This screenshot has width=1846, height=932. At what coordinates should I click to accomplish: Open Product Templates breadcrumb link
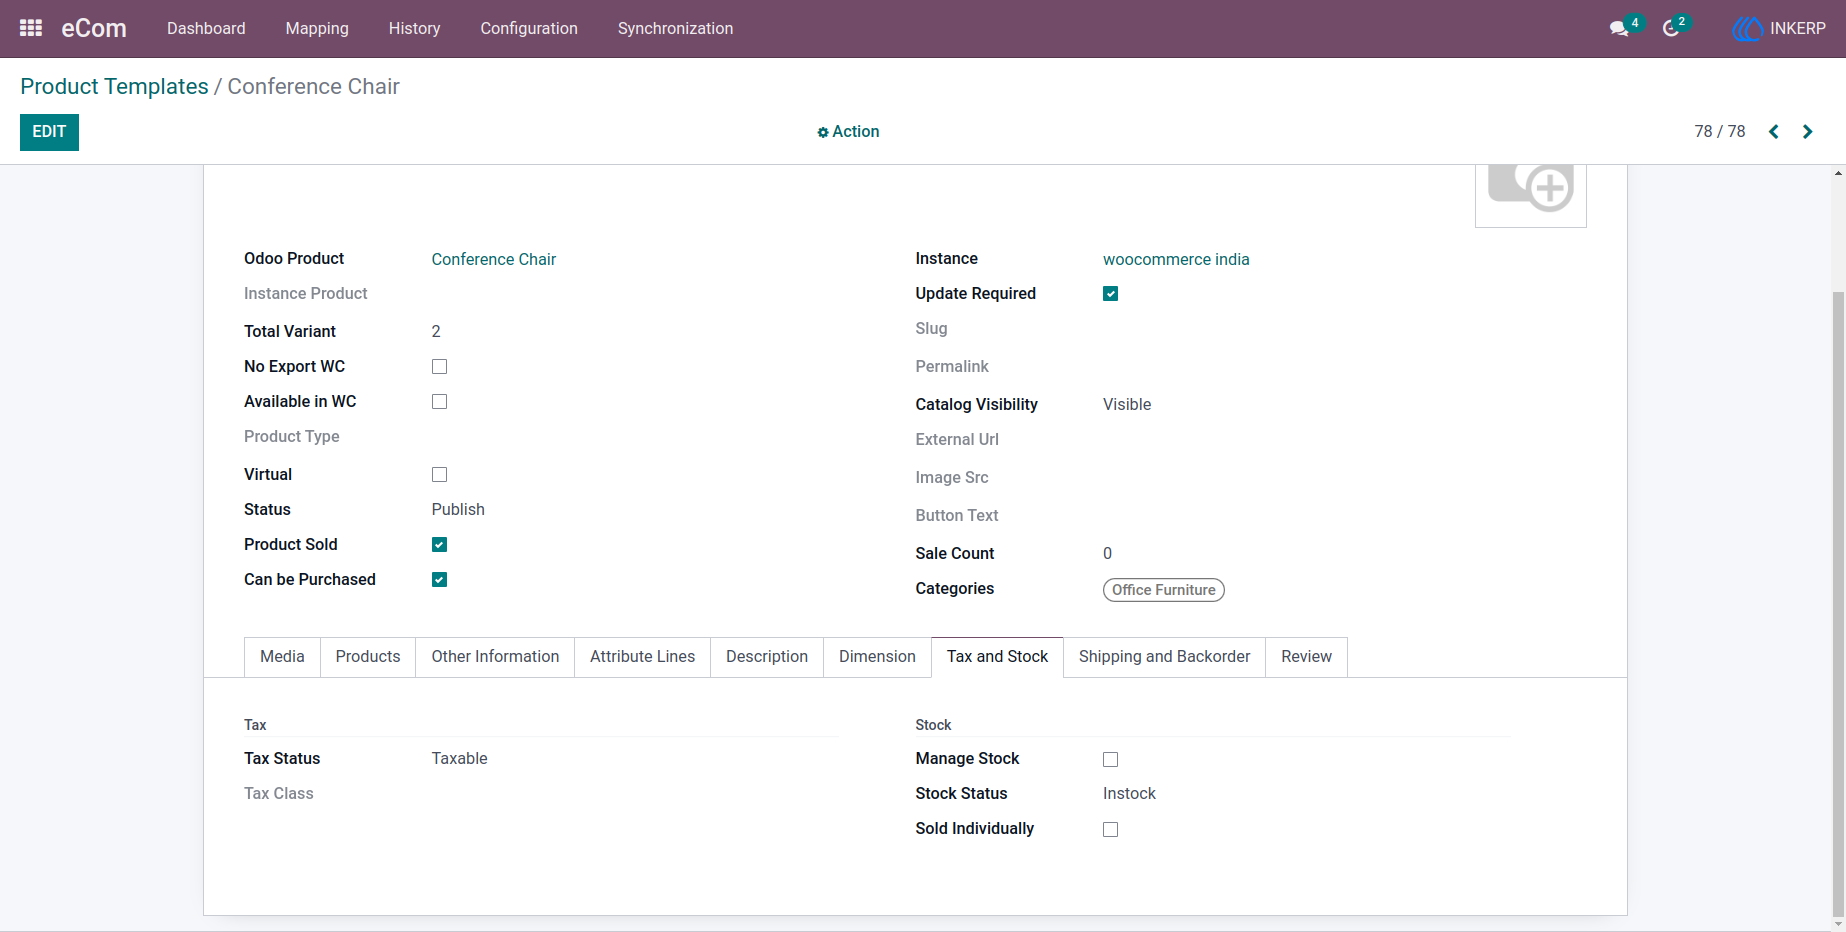[114, 87]
